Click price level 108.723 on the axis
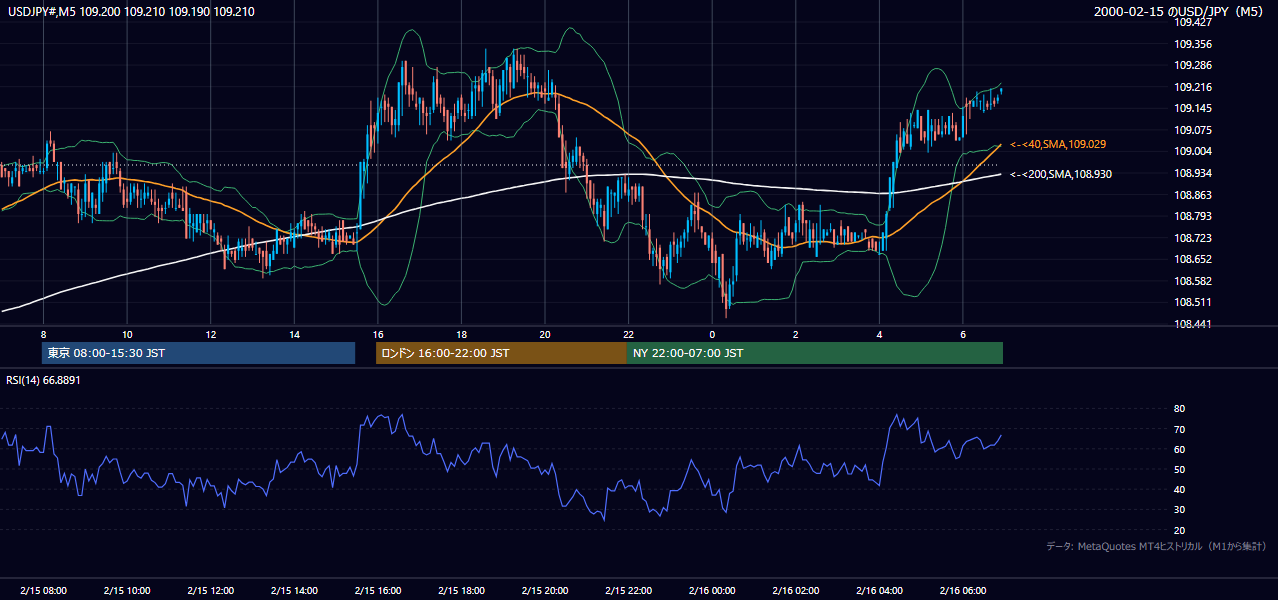The width and height of the screenshot is (1278, 600). 1193,238
